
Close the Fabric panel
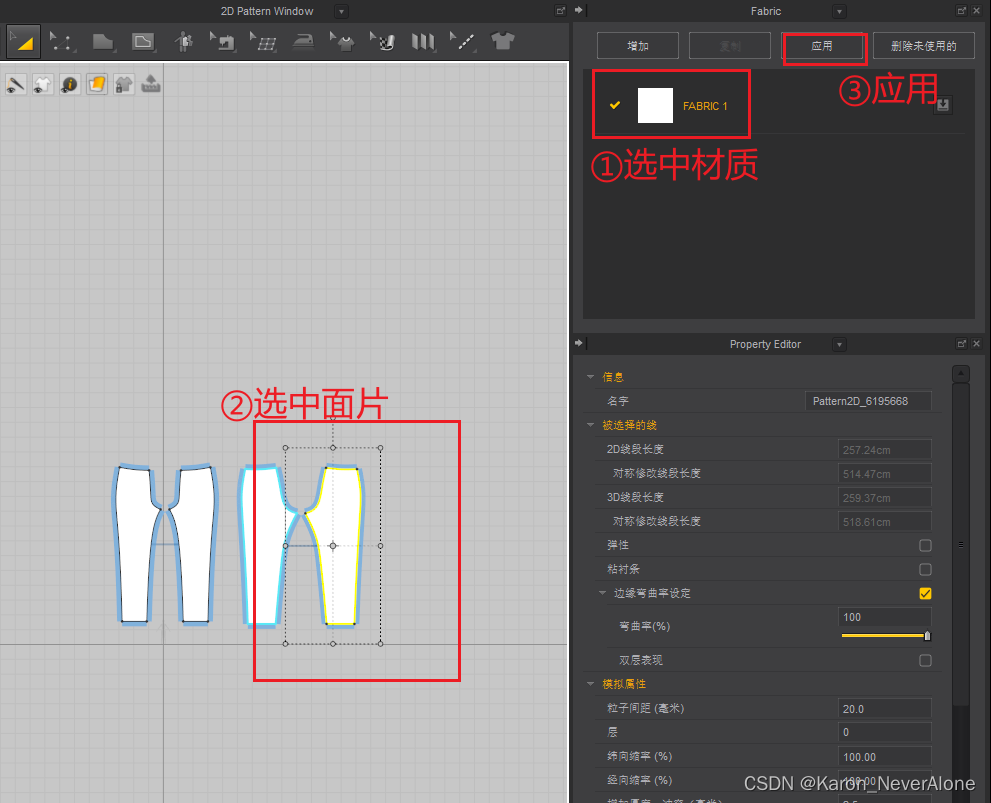(976, 11)
